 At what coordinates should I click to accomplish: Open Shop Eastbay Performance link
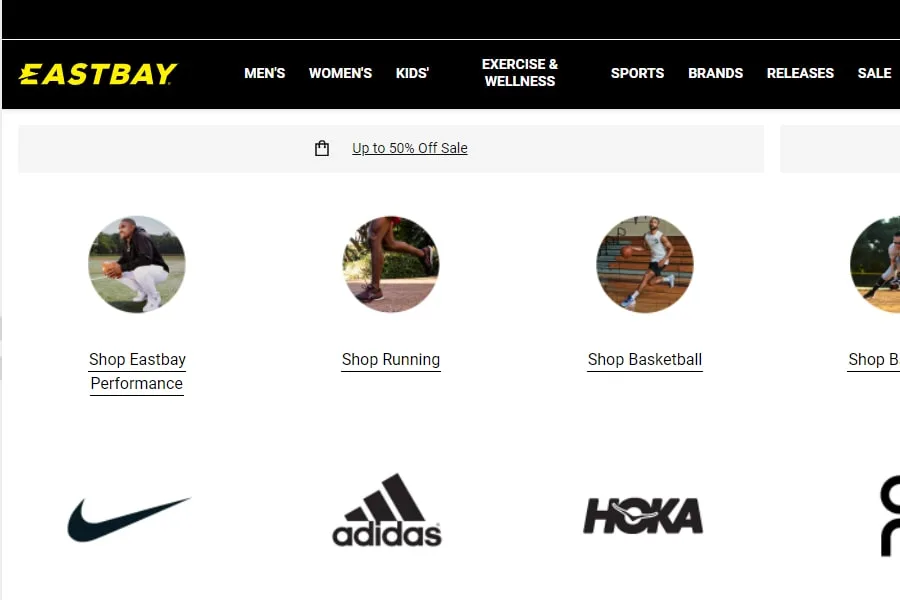[x=137, y=371]
